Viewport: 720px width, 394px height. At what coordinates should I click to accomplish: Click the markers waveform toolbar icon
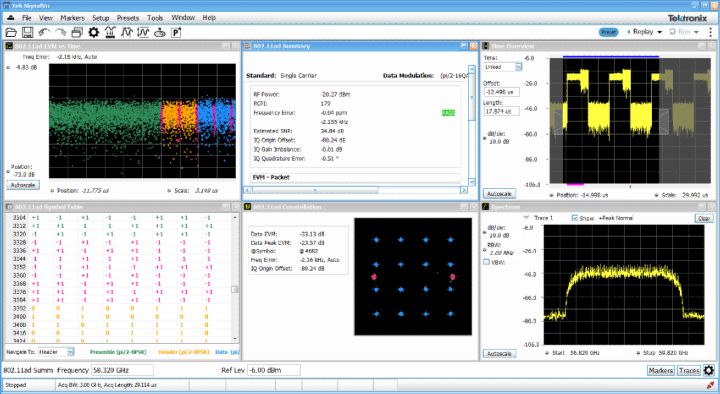point(127,33)
